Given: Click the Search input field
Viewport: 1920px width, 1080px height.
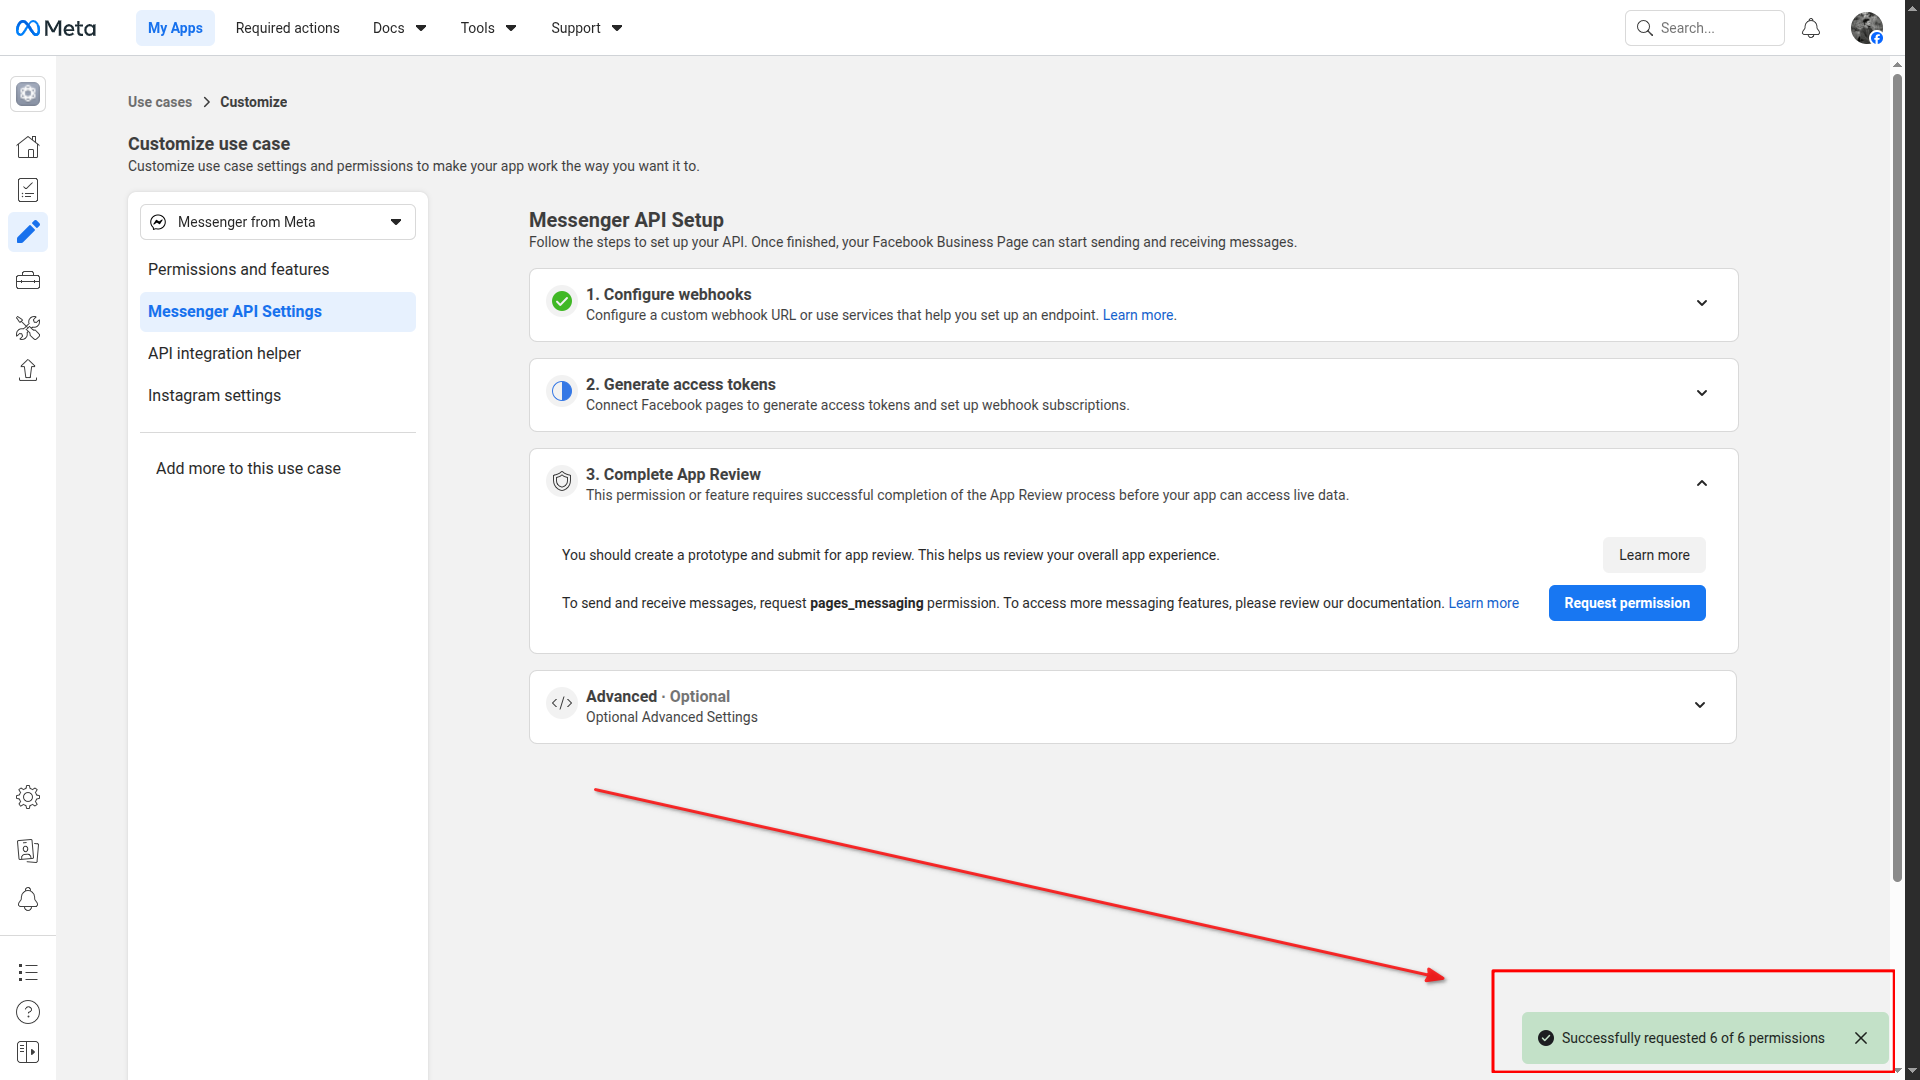Looking at the screenshot, I should 1715,28.
